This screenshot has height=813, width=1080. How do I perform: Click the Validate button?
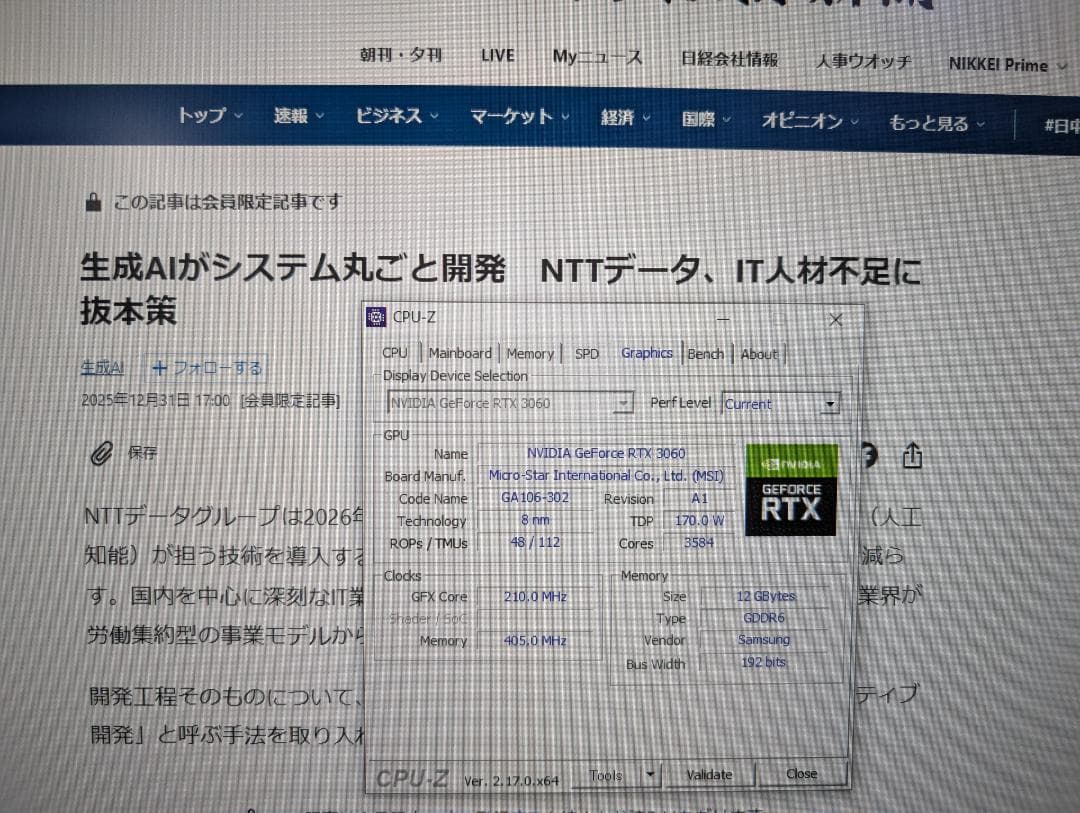coord(709,773)
